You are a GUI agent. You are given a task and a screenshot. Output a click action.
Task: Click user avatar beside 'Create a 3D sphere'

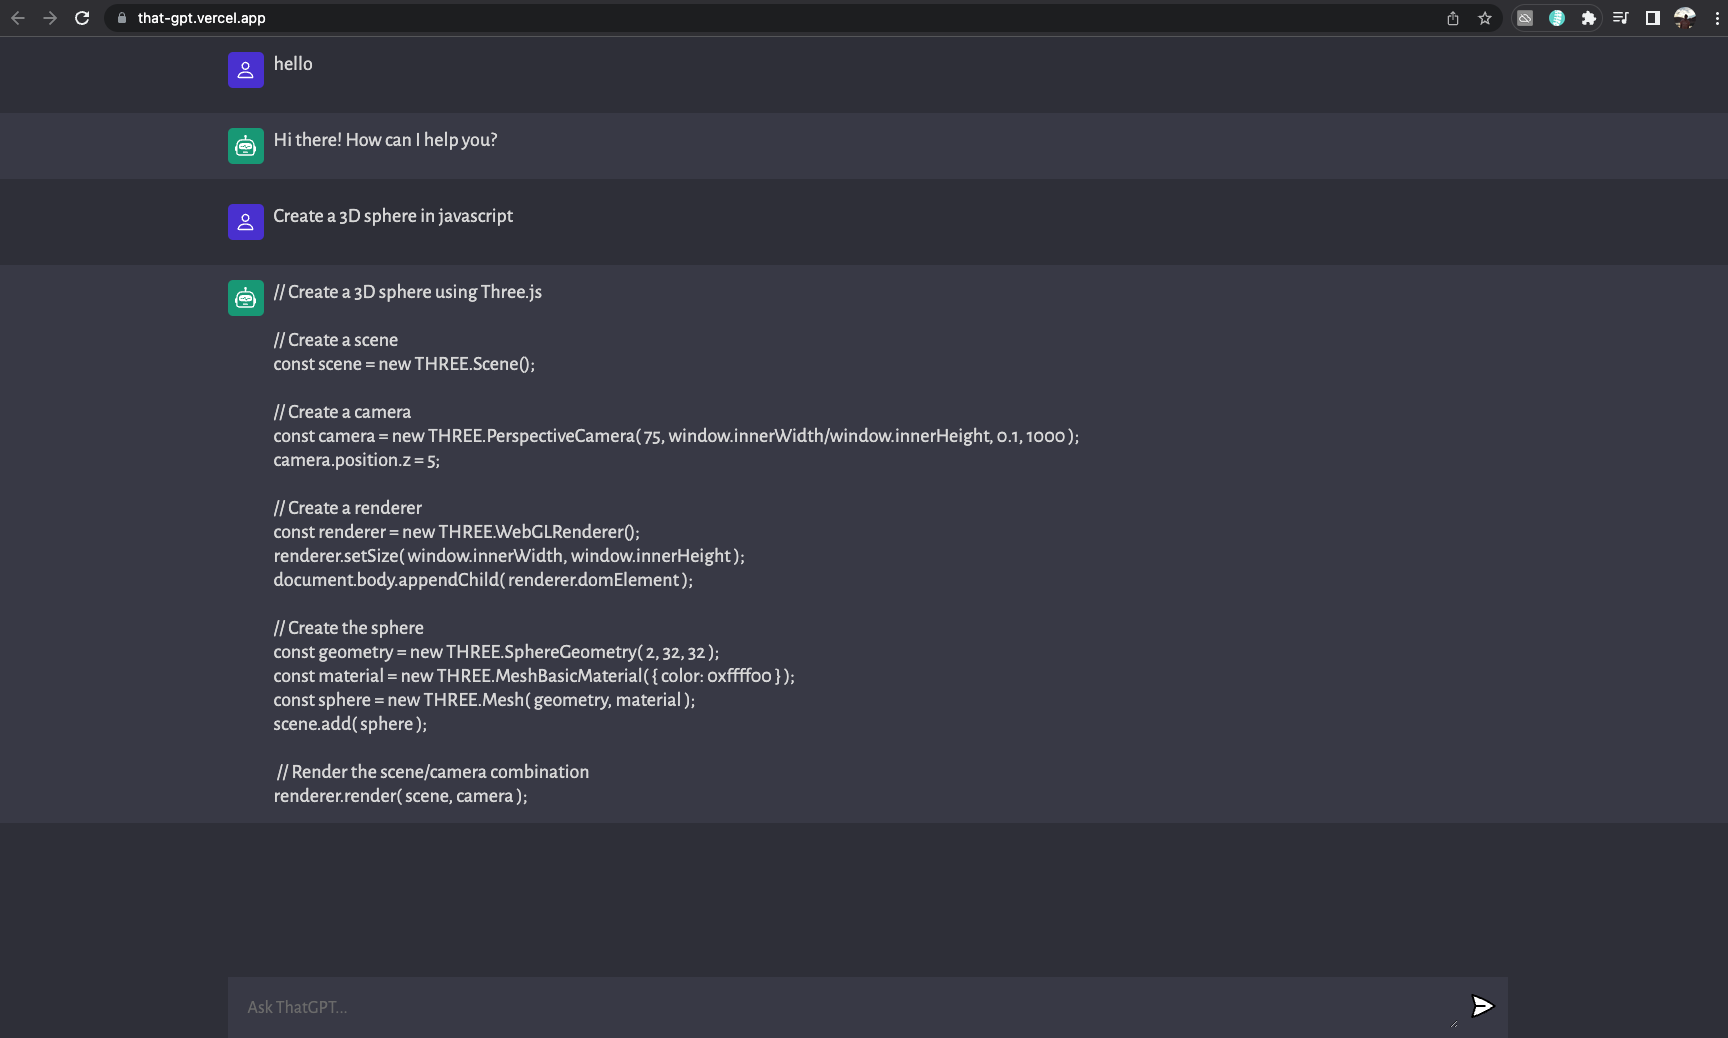pos(246,222)
